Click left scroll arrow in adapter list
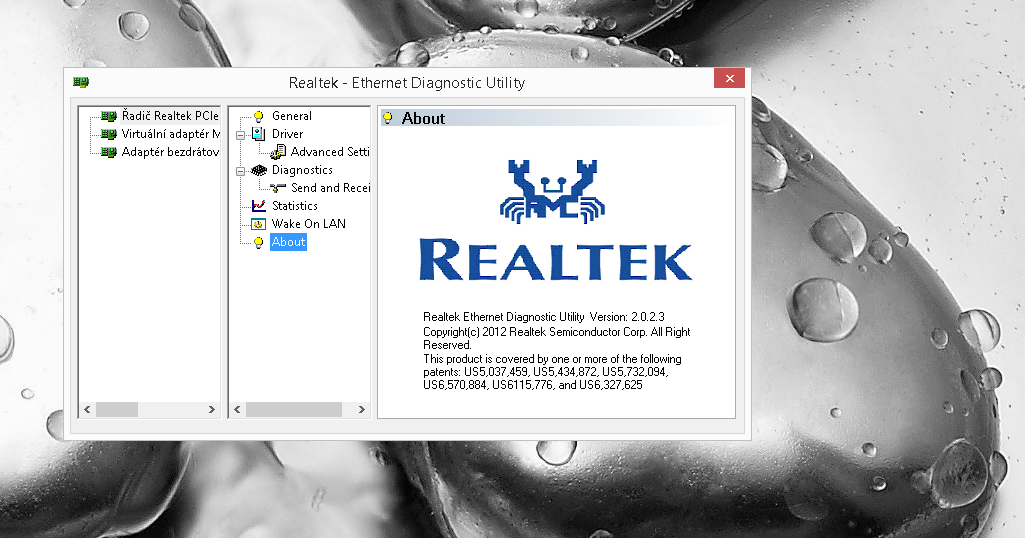Screen dimensions: 1025x538 (x=87, y=409)
